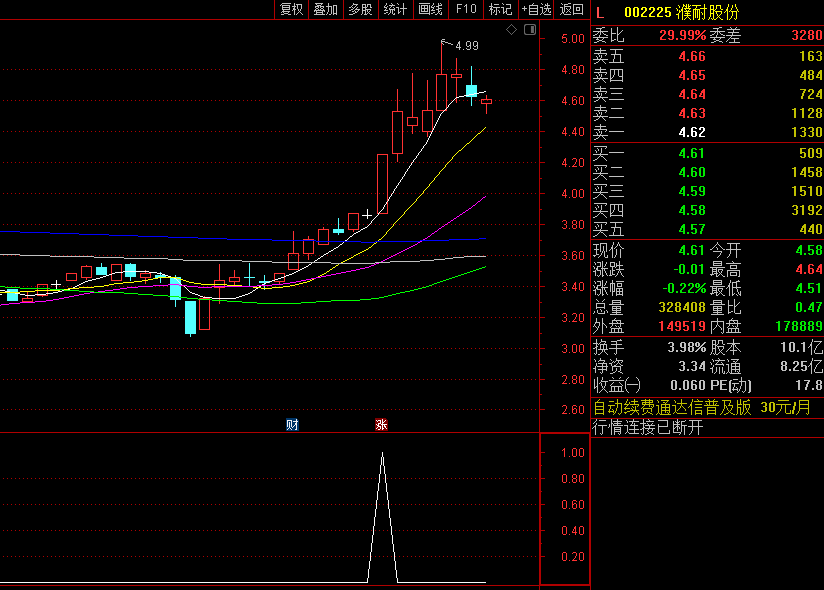Screen dimensions: 824x590
Task: Select the 多股 multi-stock view
Action: pyautogui.click(x=360, y=9)
